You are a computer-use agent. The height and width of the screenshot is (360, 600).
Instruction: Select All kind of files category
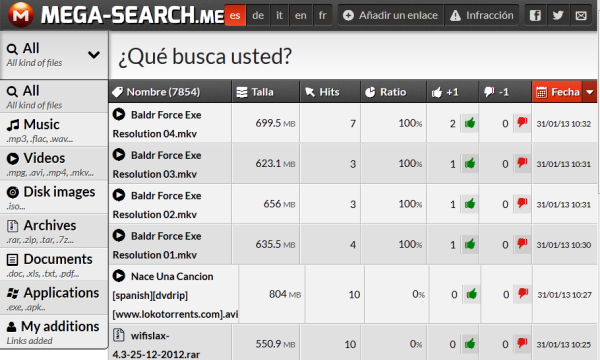pos(54,96)
